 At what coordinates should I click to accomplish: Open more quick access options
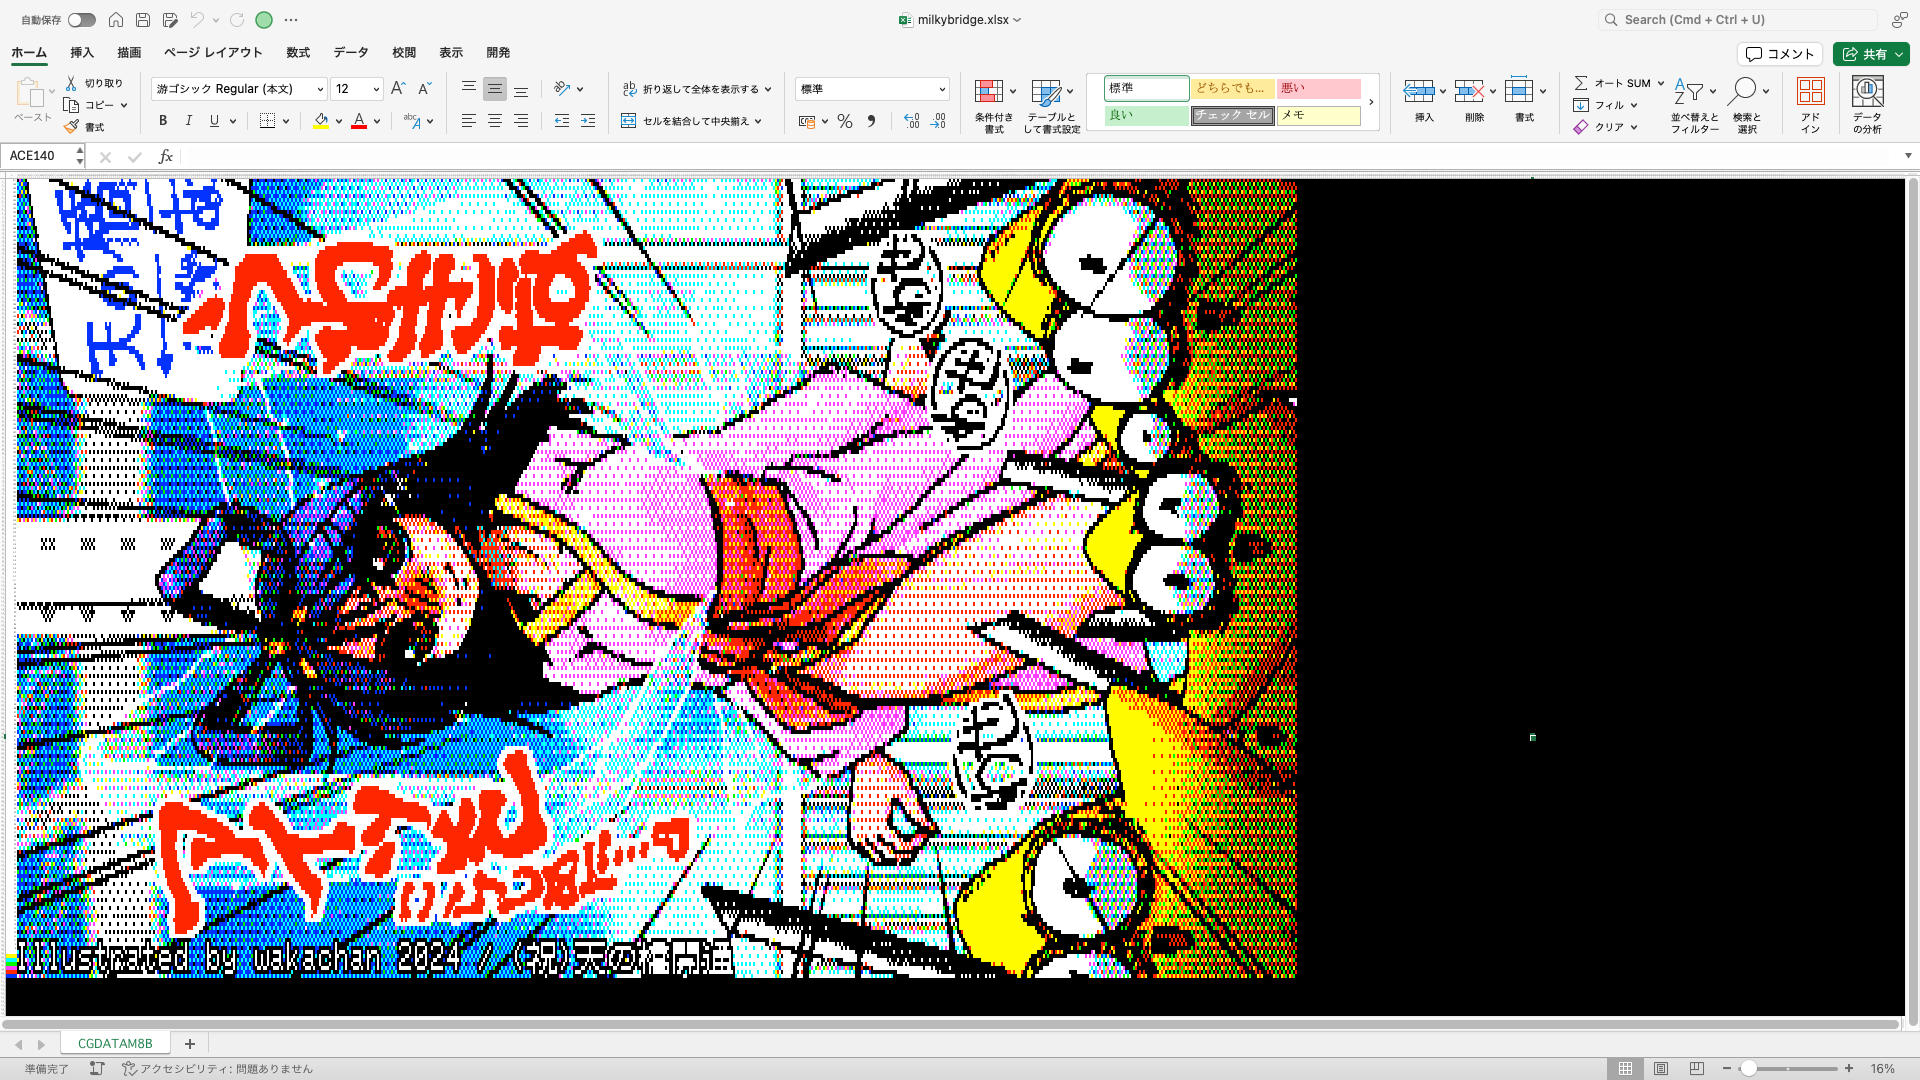(x=291, y=20)
